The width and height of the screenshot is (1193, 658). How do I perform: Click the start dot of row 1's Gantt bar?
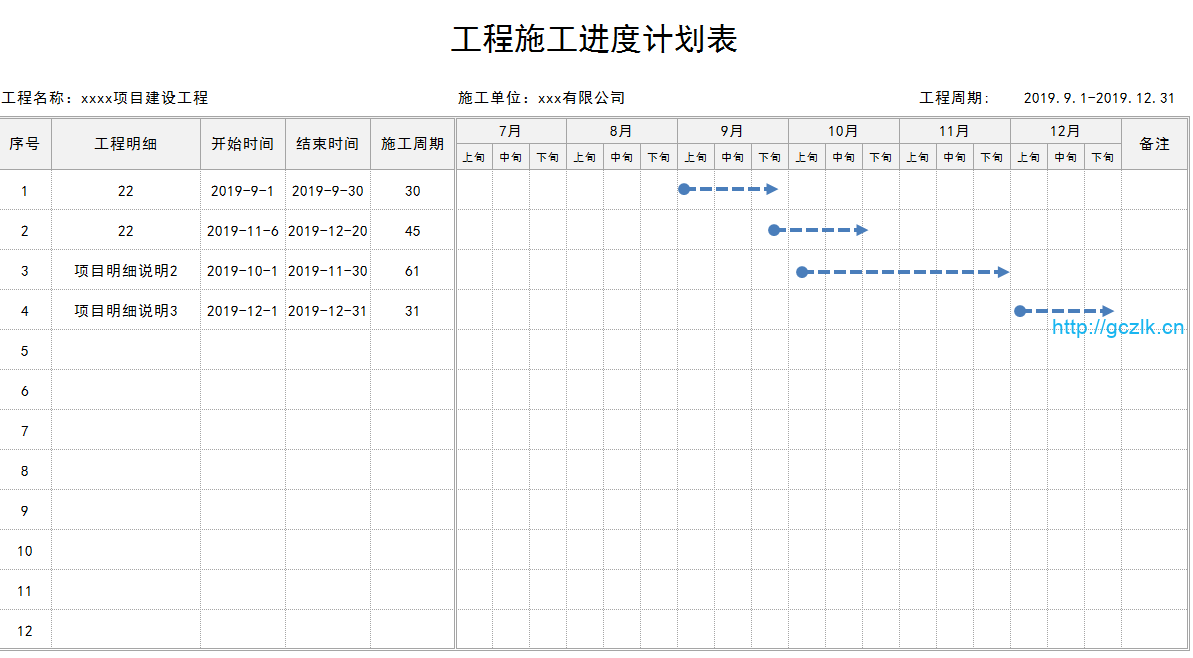(x=684, y=189)
